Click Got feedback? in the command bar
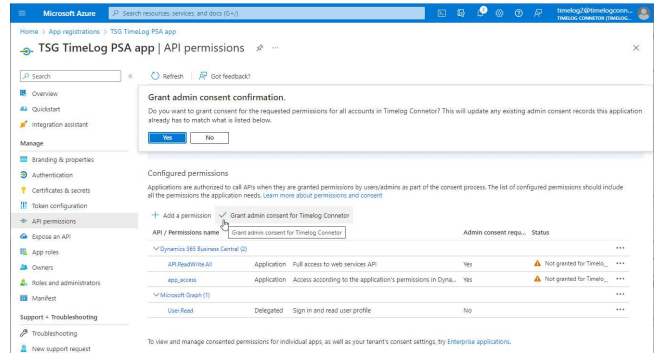 pyautogui.click(x=224, y=76)
